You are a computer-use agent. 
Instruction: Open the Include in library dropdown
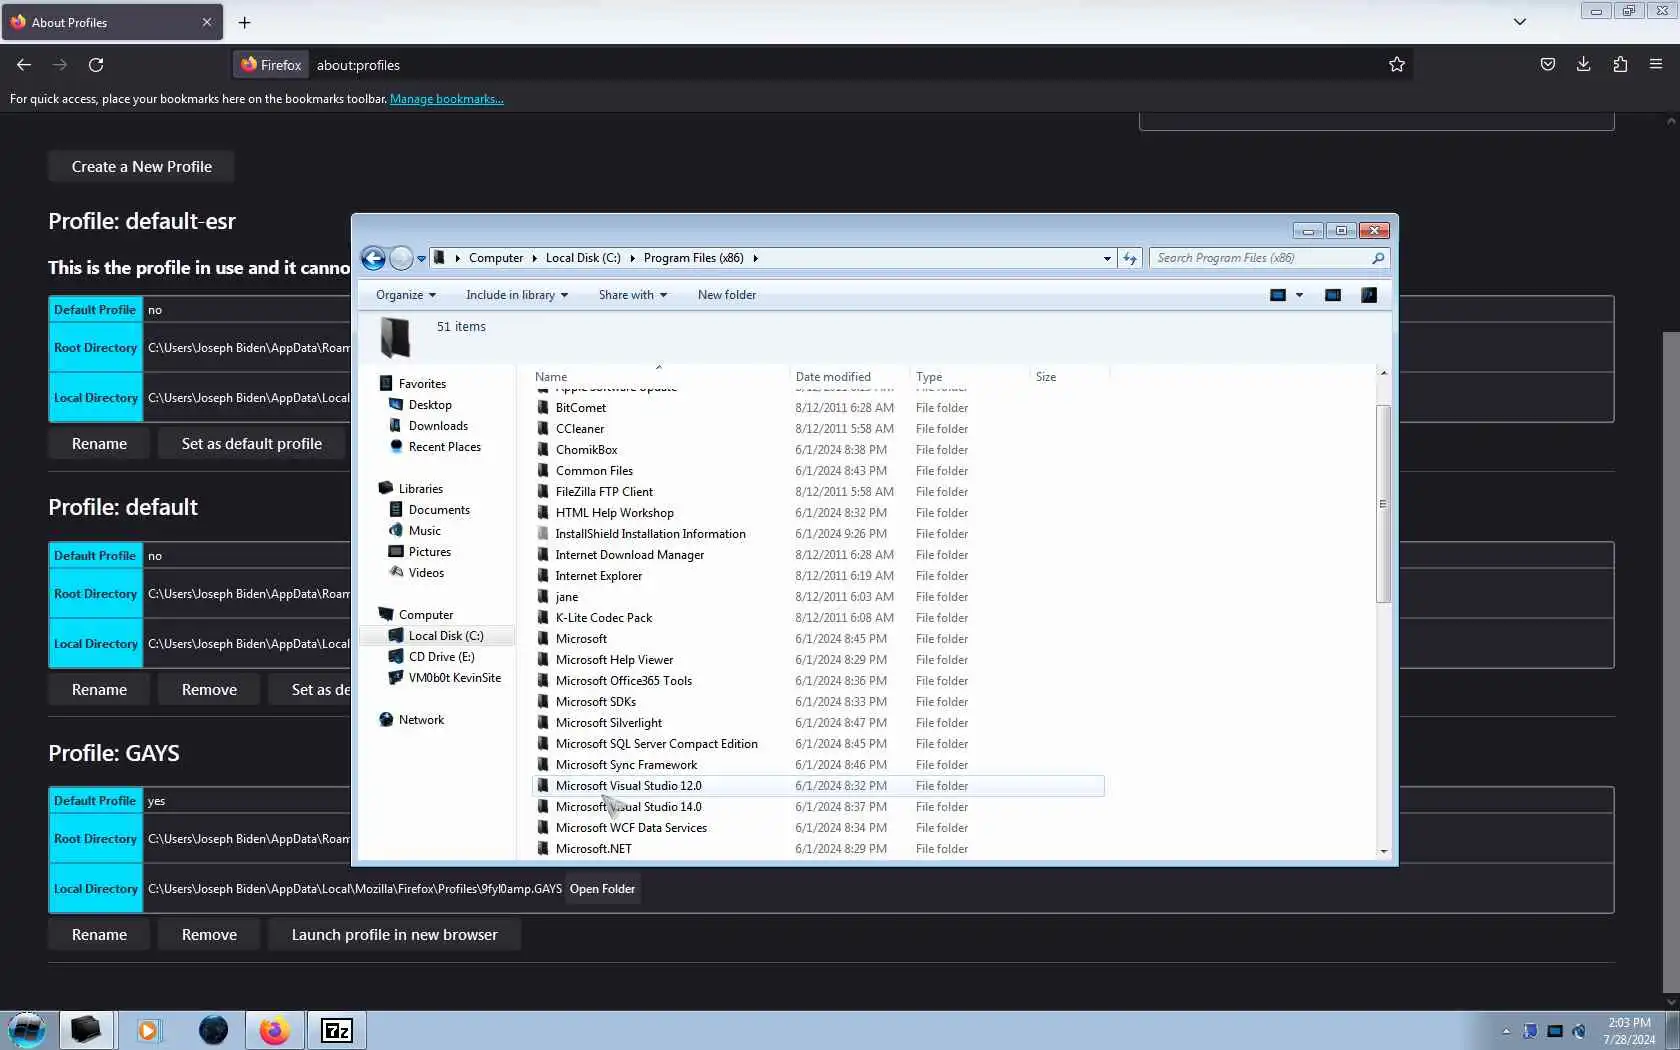pos(516,295)
